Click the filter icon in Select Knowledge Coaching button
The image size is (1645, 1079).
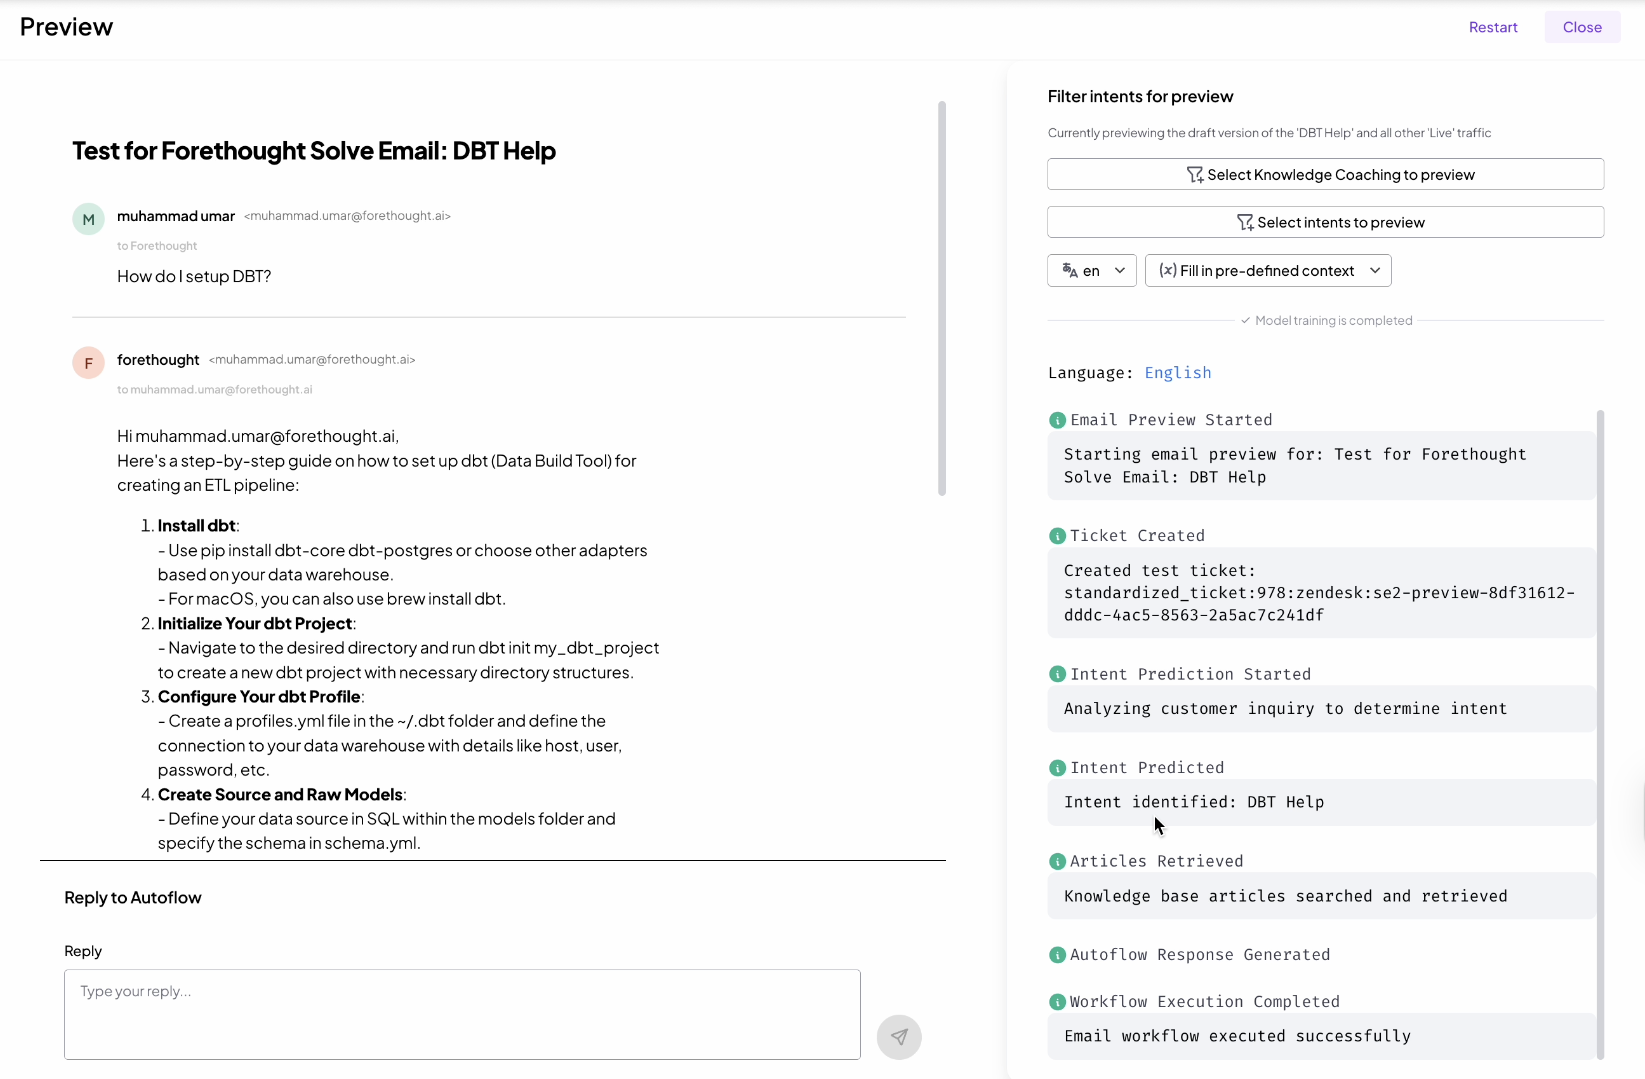click(1195, 175)
